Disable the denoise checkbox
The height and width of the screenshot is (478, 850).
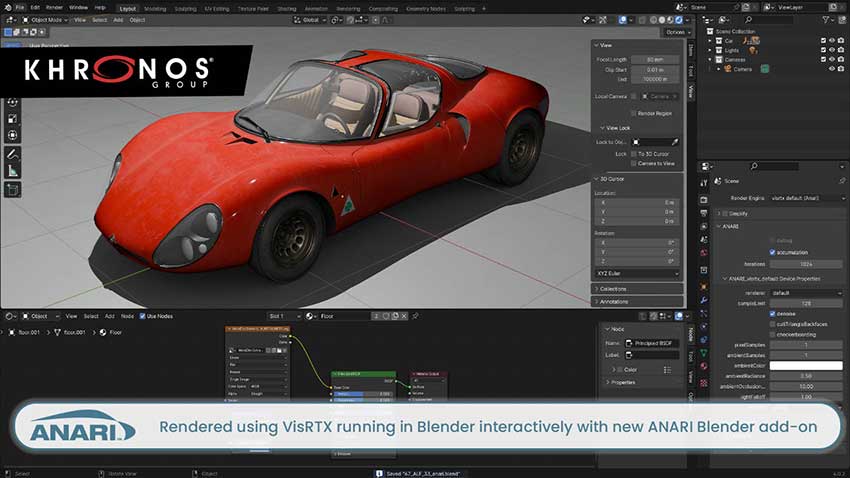coord(770,313)
